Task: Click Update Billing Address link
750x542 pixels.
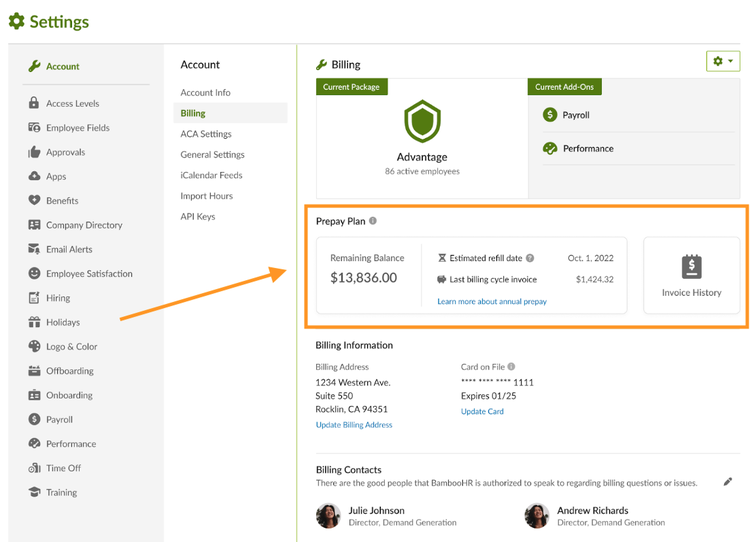Action: pyautogui.click(x=354, y=424)
